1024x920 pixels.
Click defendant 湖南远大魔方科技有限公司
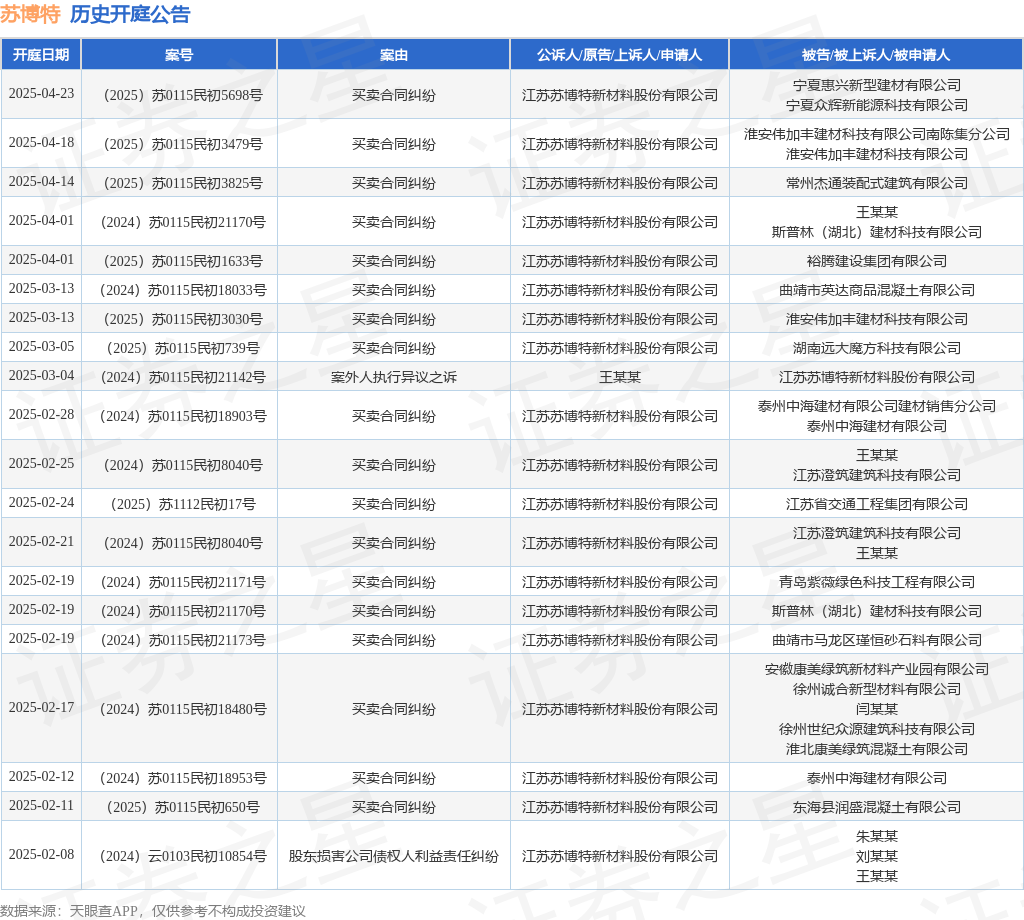tap(876, 349)
